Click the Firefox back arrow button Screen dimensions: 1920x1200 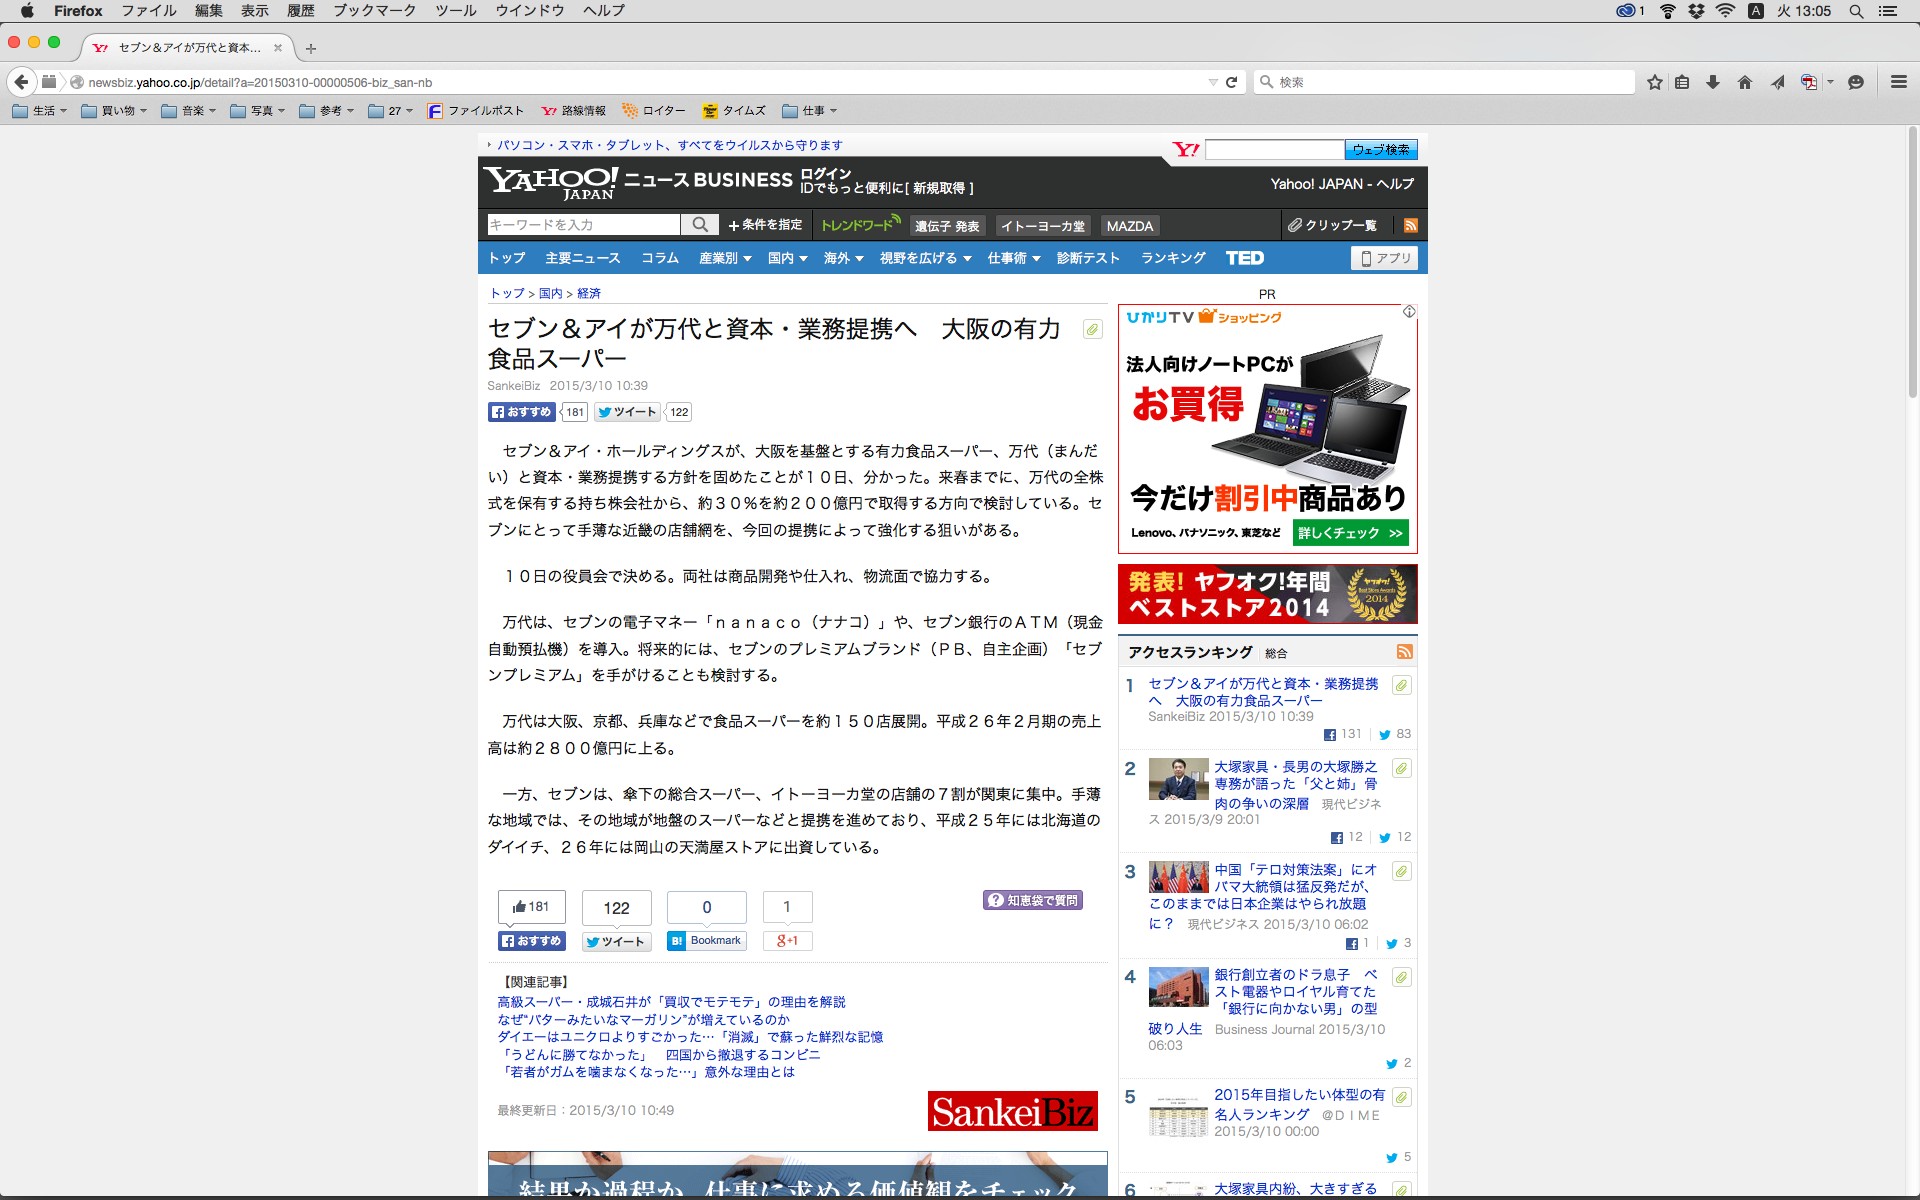21,82
